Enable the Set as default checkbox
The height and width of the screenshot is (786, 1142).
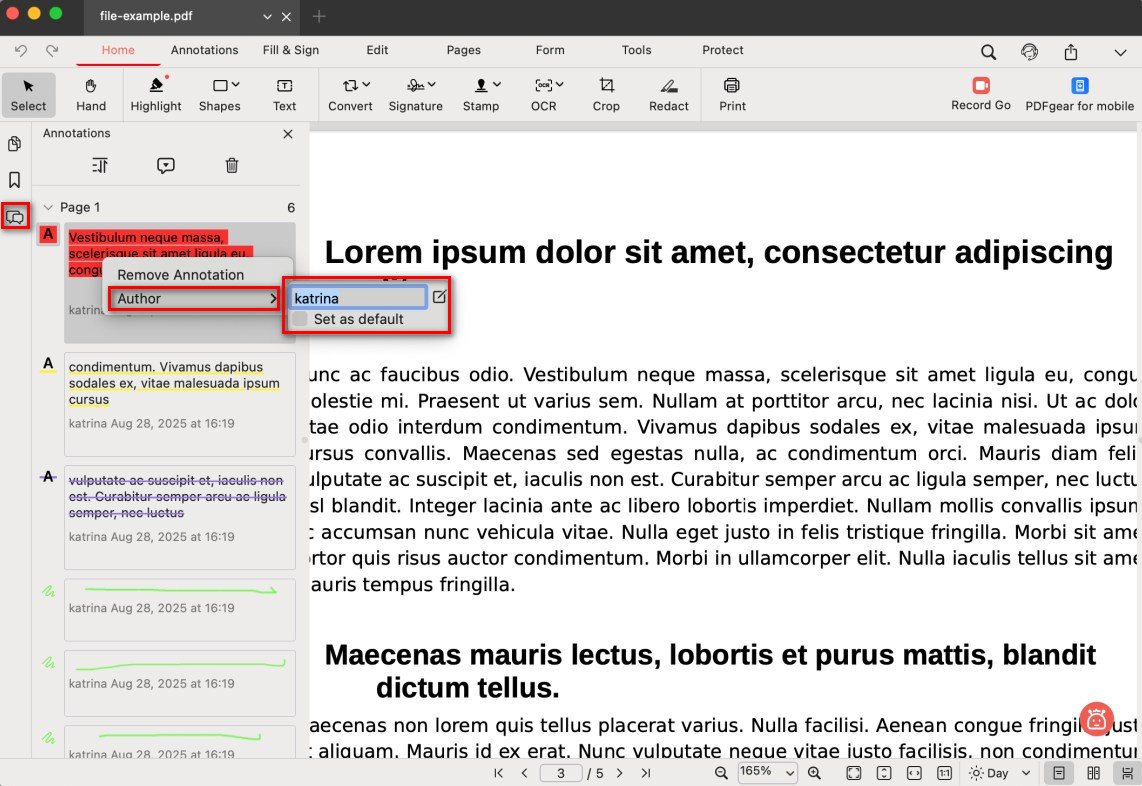pyautogui.click(x=299, y=319)
